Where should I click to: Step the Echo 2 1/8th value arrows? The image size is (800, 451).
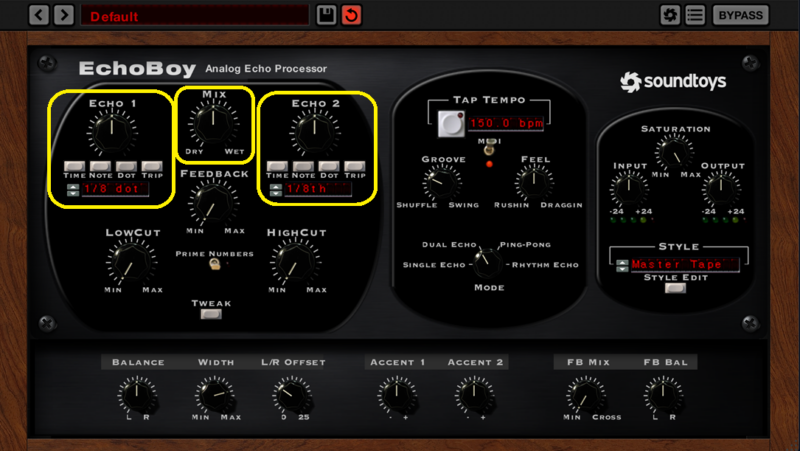pos(276,190)
